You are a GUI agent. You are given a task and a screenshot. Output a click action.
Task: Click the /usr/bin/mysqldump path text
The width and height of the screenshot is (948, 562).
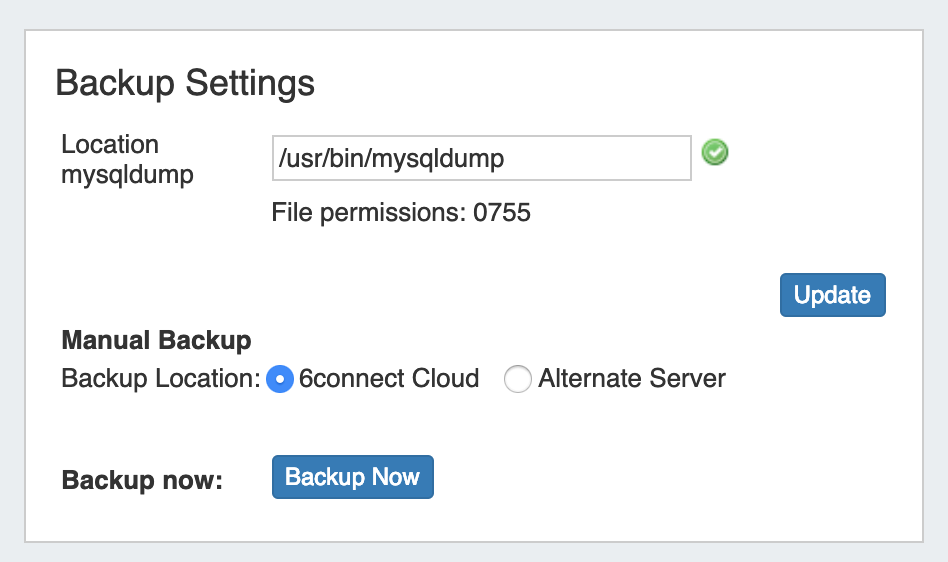[x=391, y=158]
